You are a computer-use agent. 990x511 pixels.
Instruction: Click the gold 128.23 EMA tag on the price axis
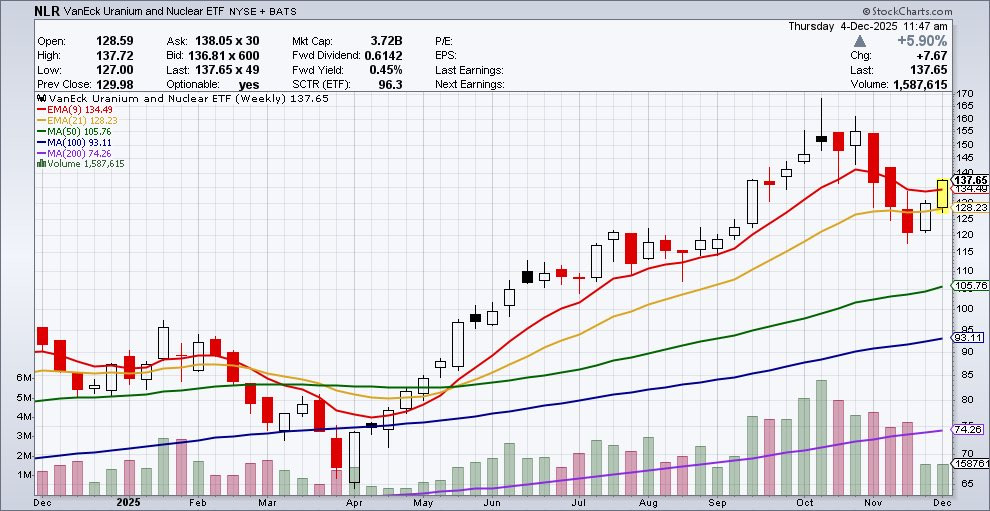[x=972, y=207]
